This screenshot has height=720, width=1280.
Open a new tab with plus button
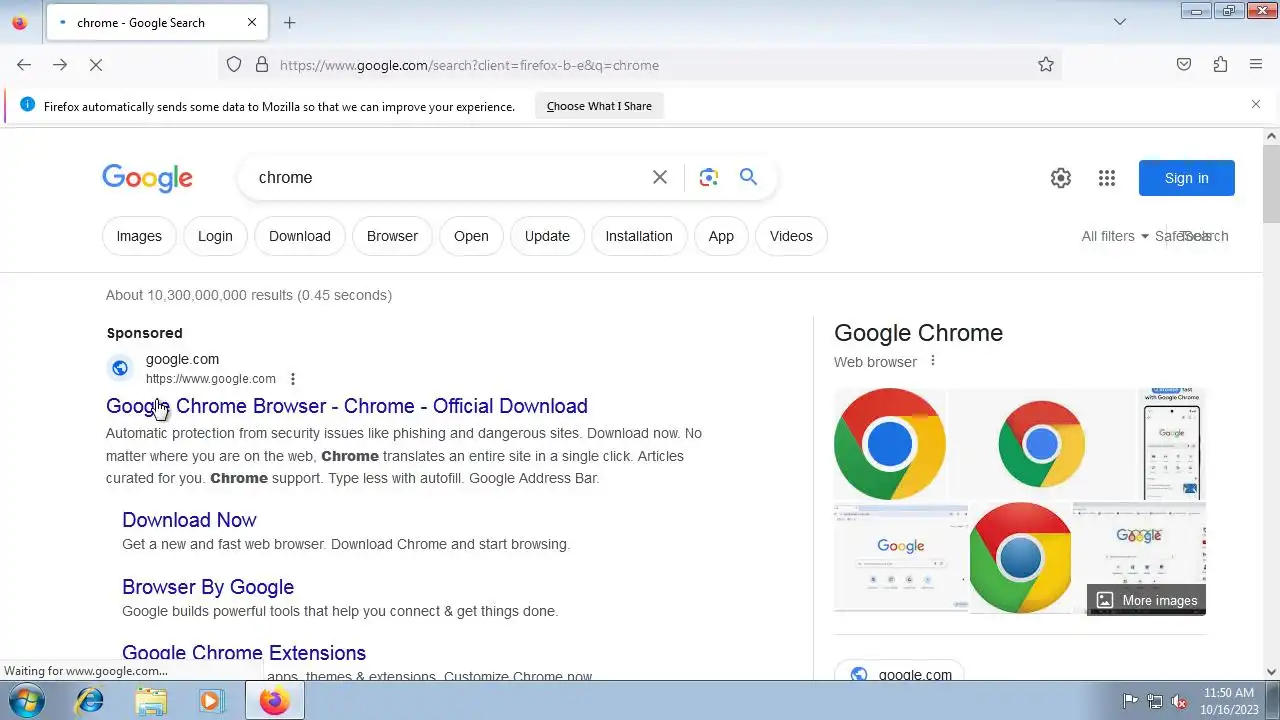click(290, 22)
